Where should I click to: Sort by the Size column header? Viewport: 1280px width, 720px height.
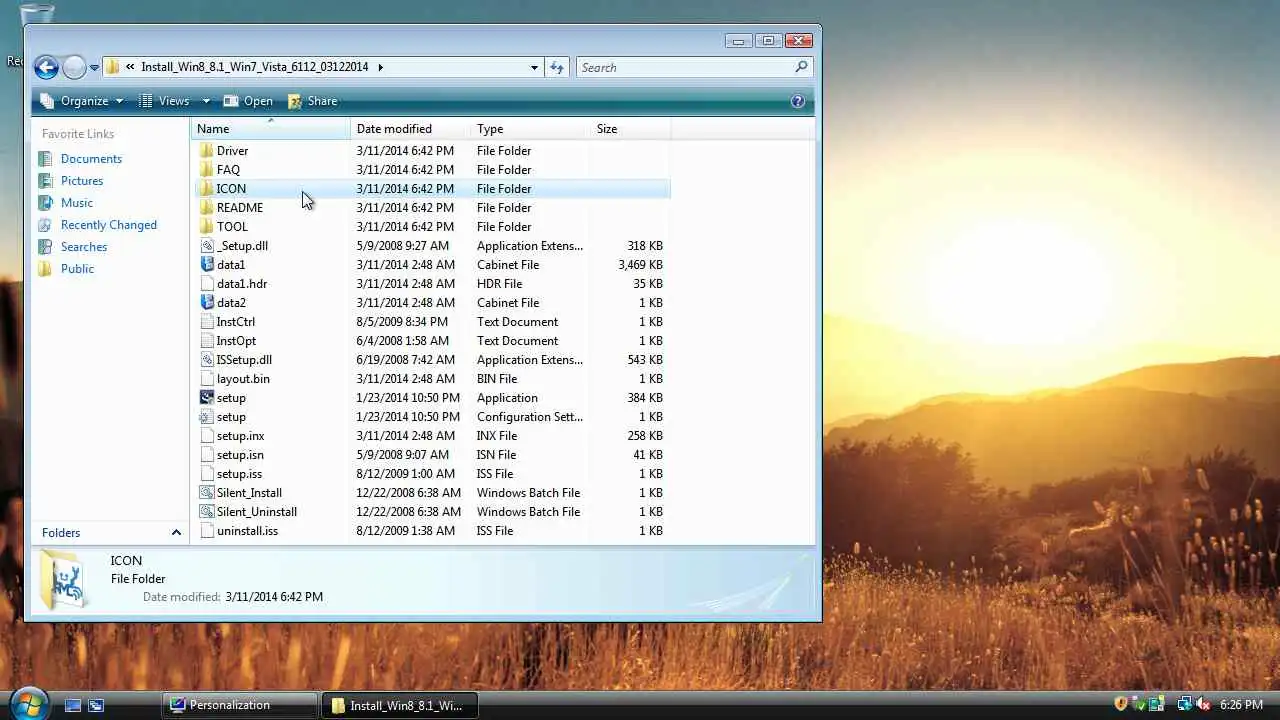pos(630,129)
